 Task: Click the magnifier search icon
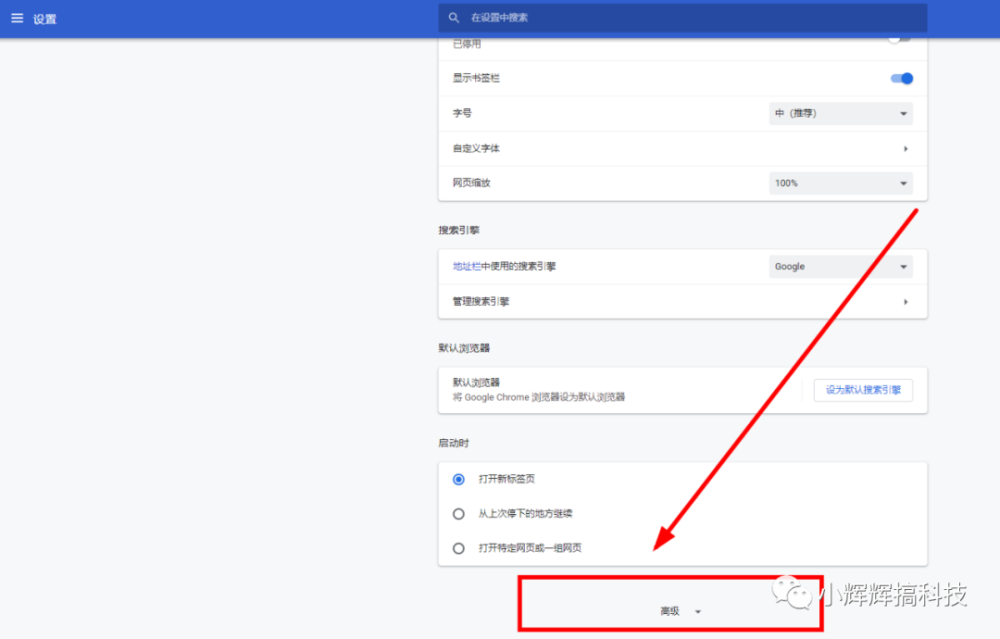(x=454, y=18)
